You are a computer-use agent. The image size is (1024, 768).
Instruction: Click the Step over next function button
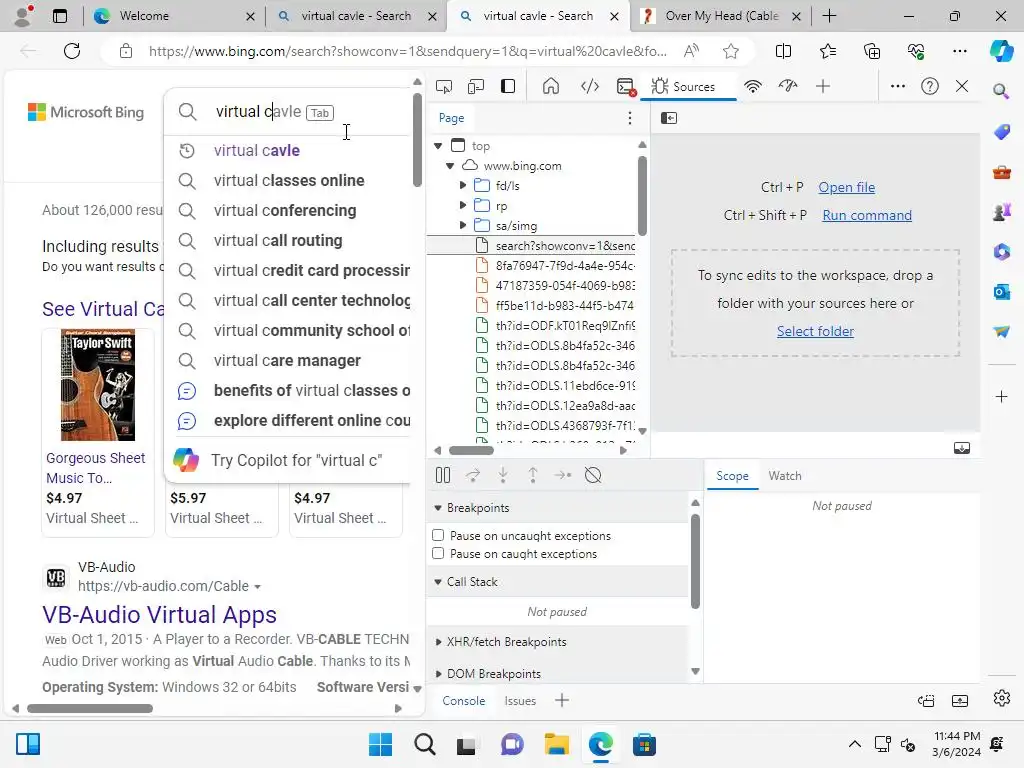[473, 475]
